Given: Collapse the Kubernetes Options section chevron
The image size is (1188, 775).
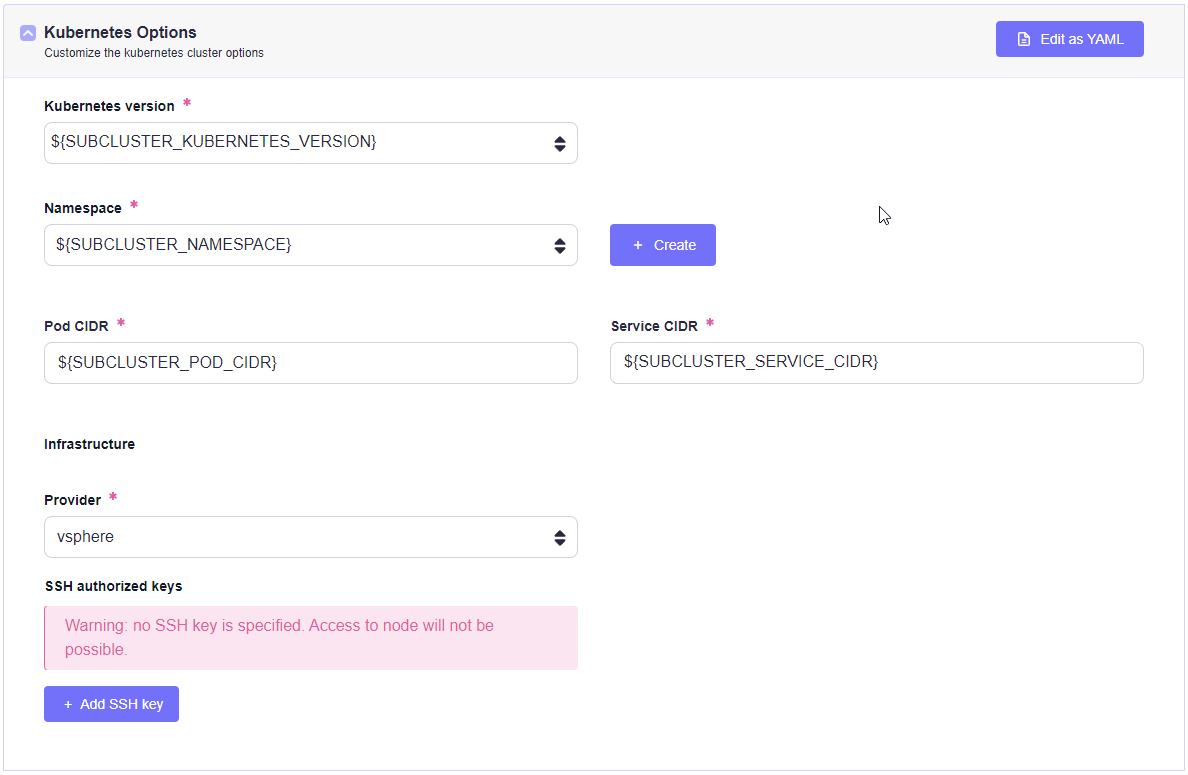Looking at the screenshot, I should (x=28, y=33).
